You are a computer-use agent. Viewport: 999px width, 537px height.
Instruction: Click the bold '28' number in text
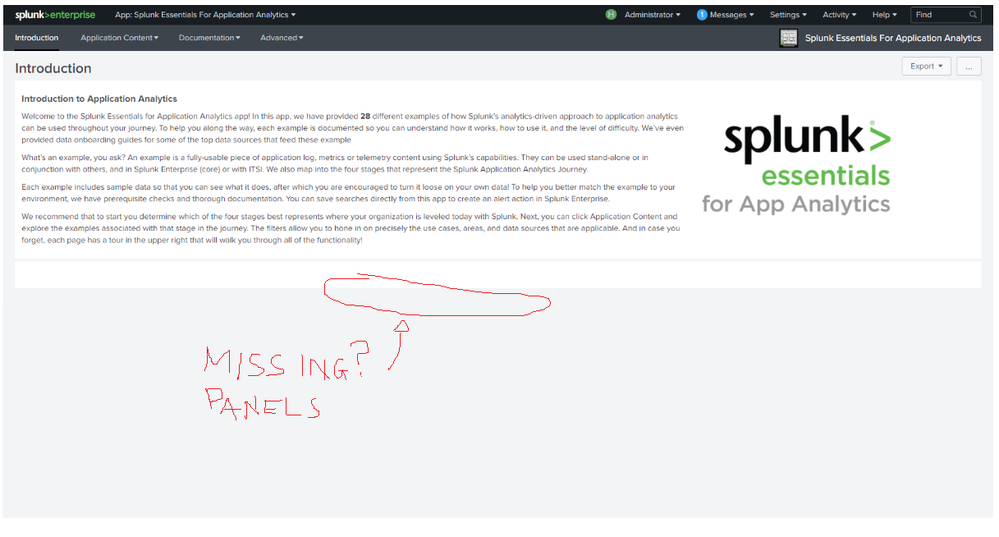coord(365,116)
